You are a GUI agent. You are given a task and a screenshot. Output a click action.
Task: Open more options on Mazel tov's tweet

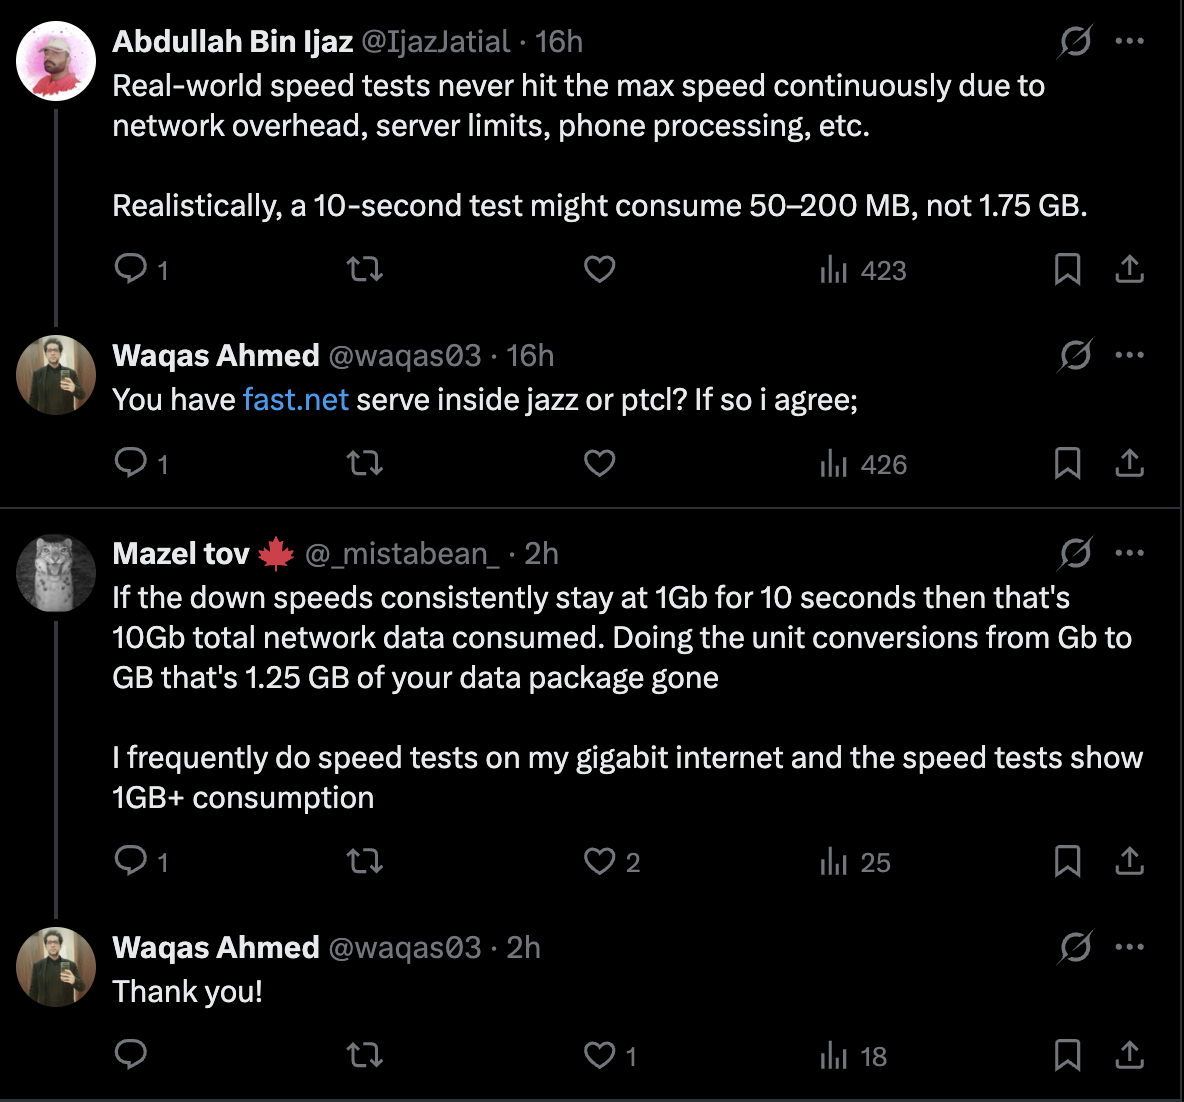pyautogui.click(x=1129, y=553)
